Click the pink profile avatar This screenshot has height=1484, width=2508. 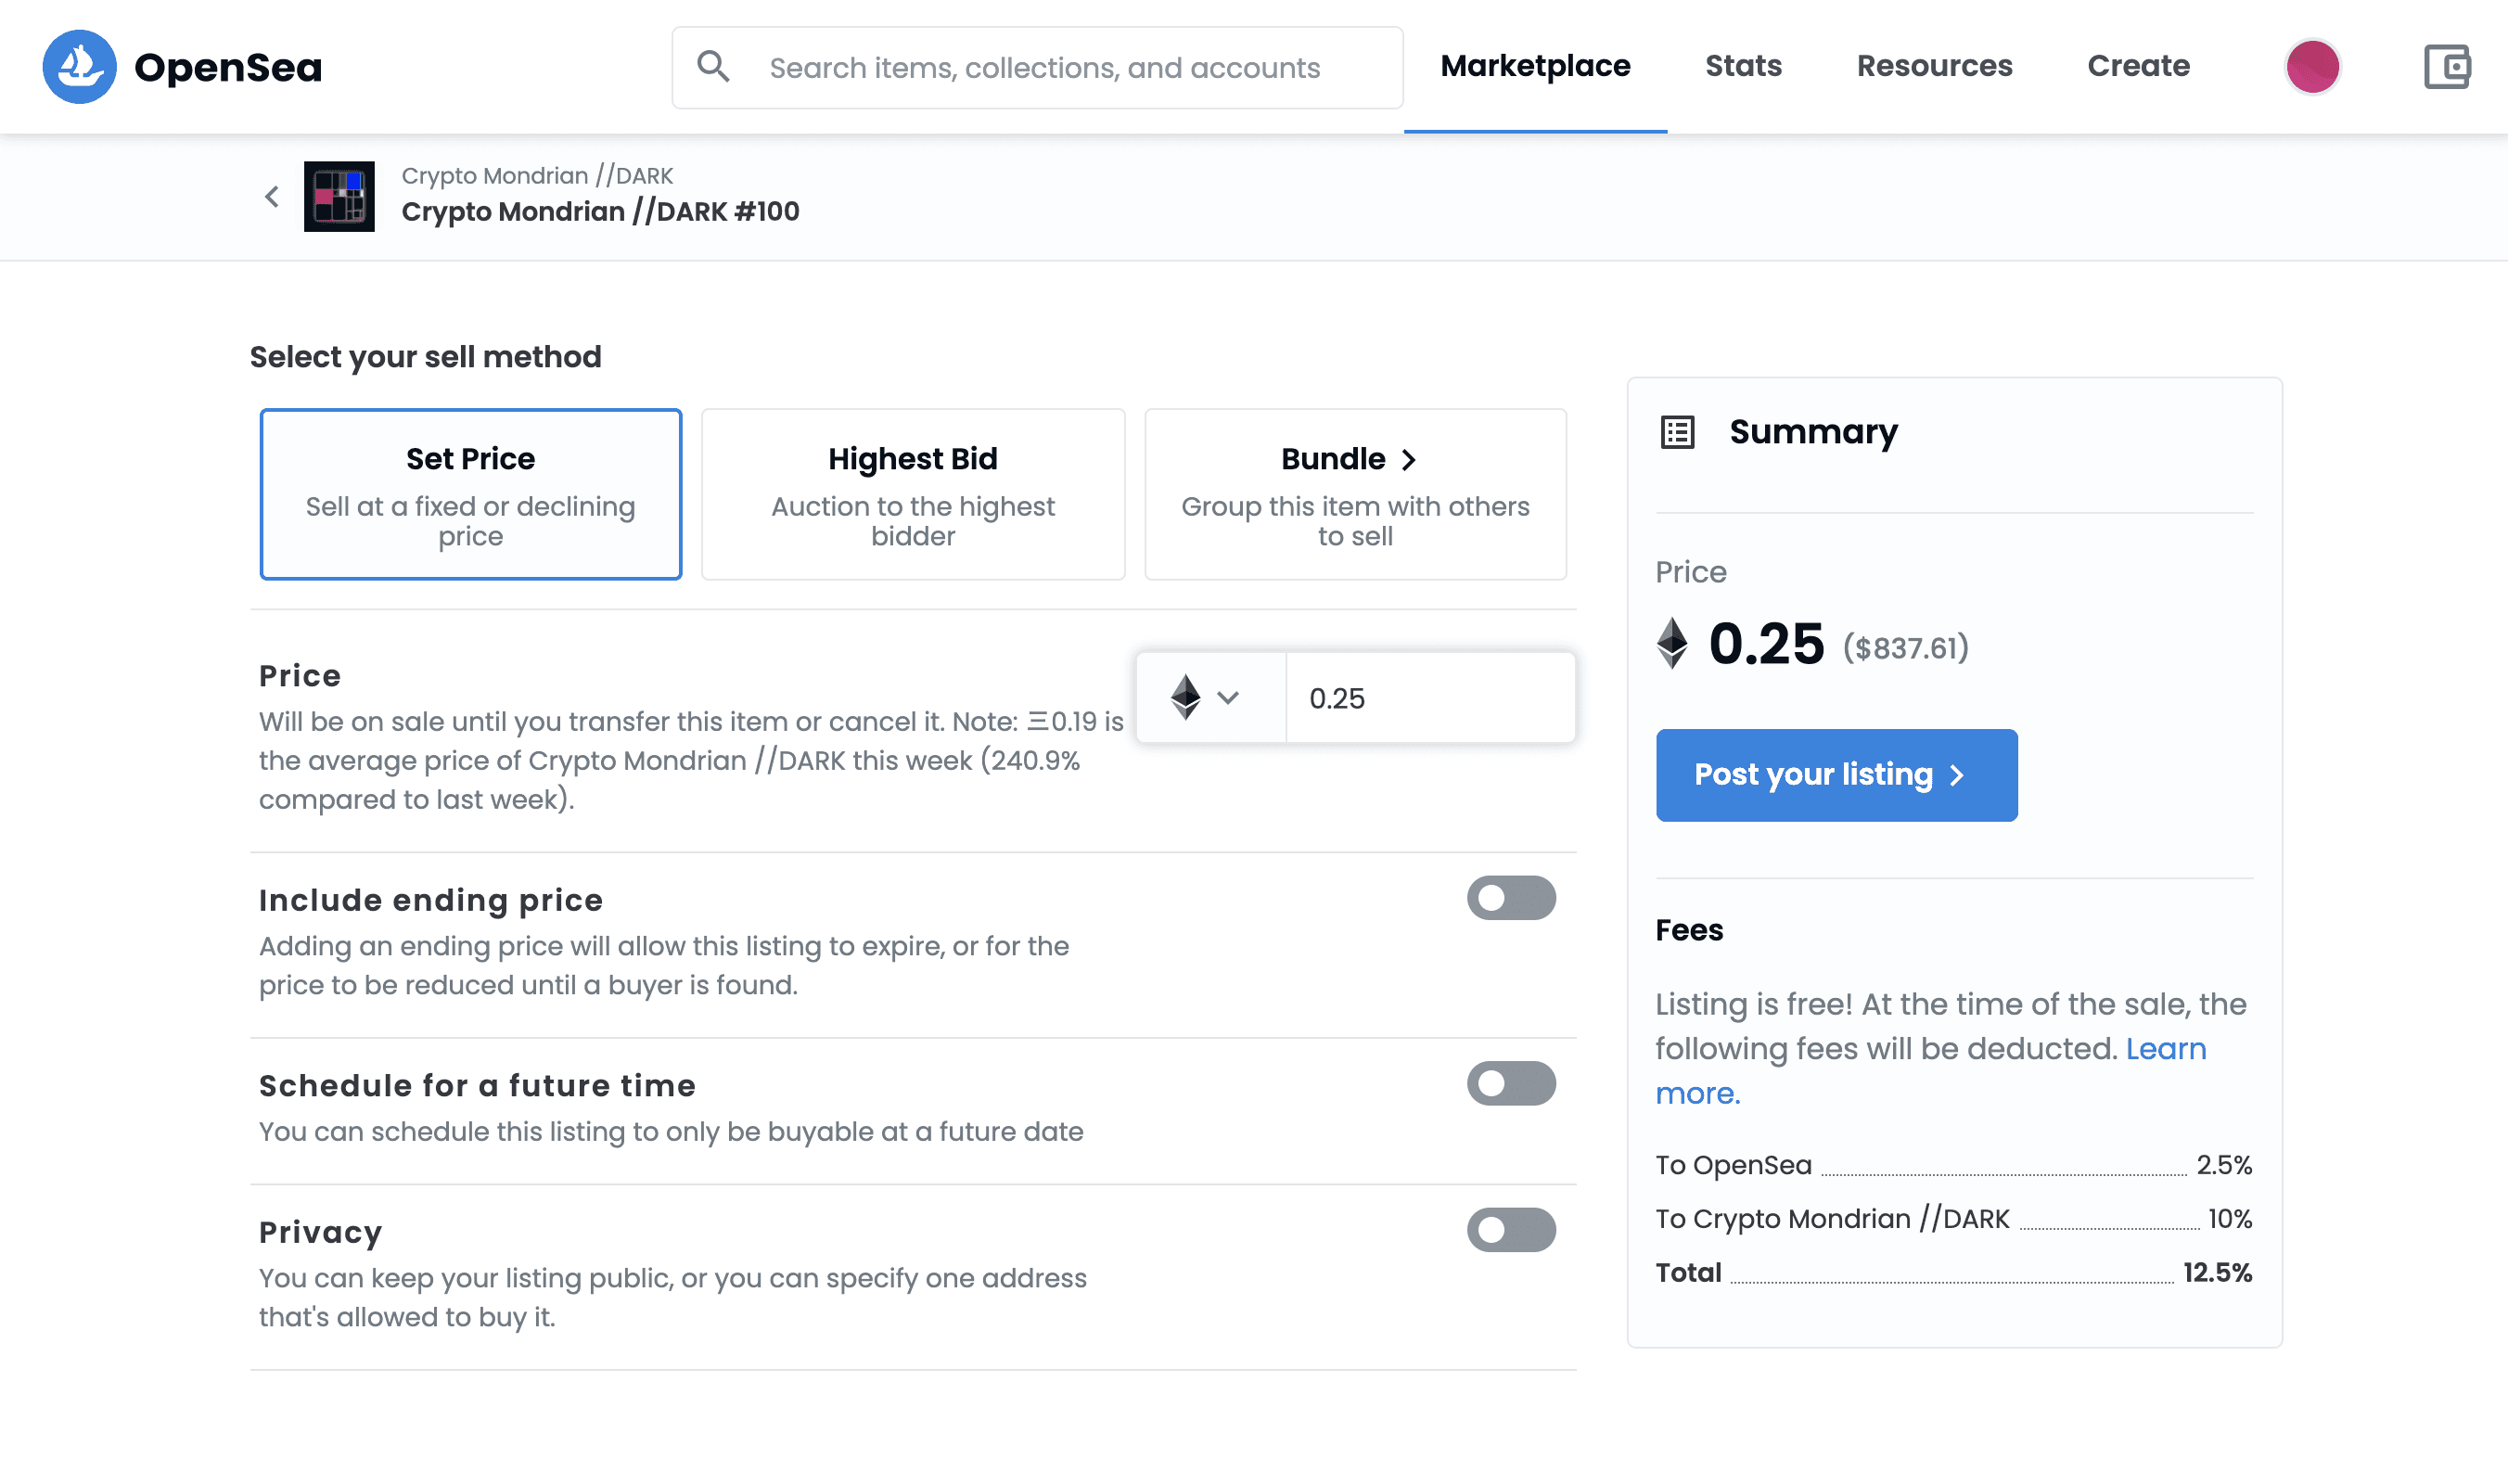(2312, 66)
